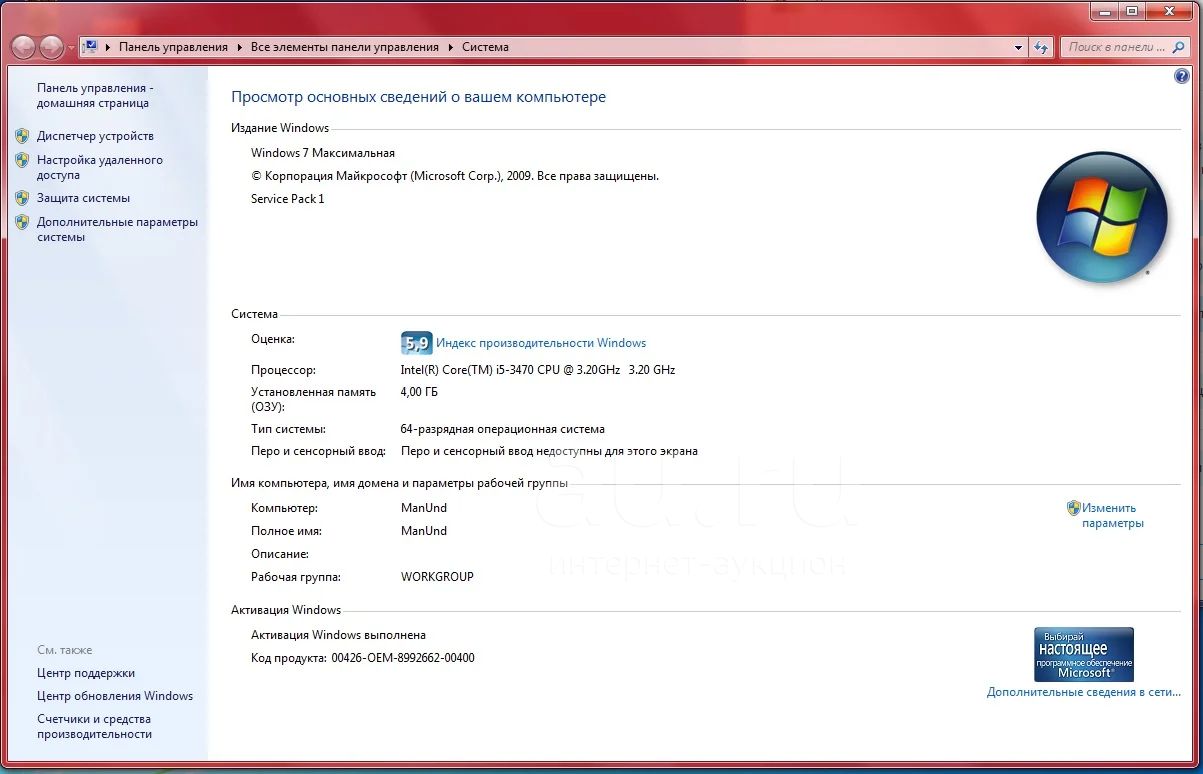
Task: Open Настройка удаленного доступа link
Action: [100, 167]
